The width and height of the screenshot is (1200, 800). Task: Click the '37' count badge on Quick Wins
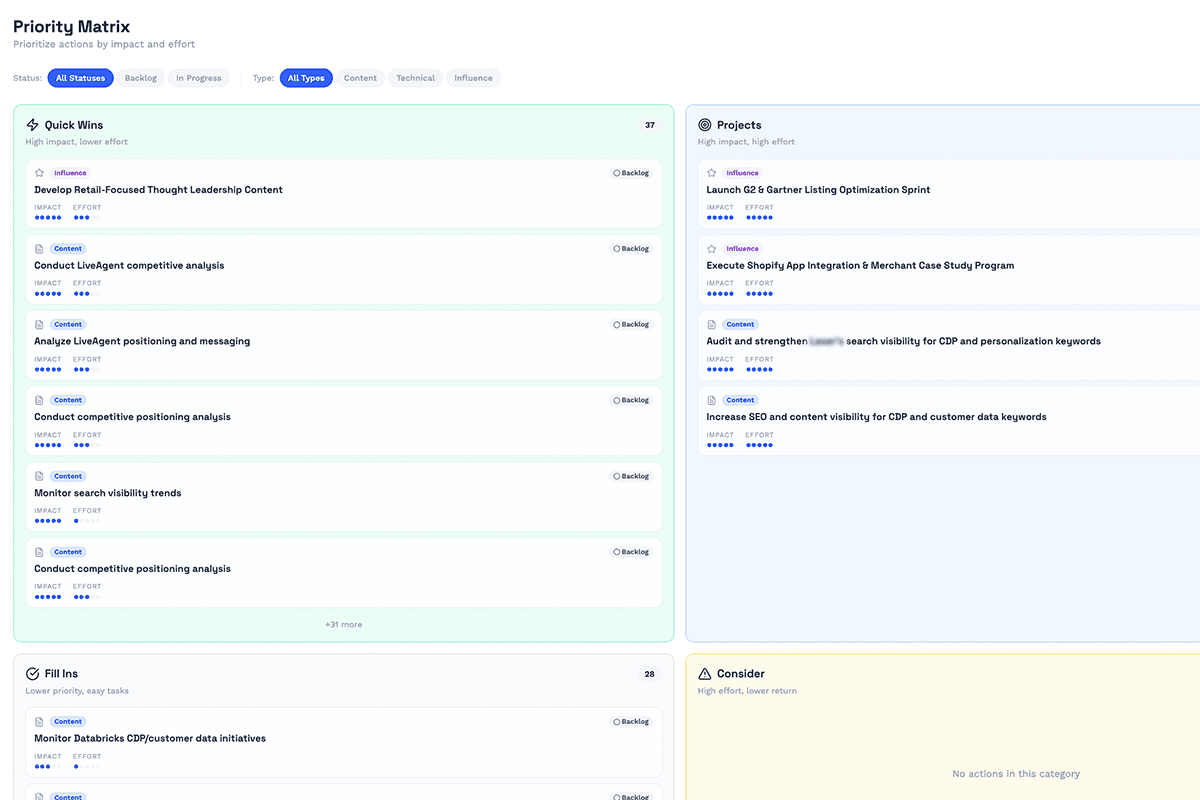(x=649, y=124)
